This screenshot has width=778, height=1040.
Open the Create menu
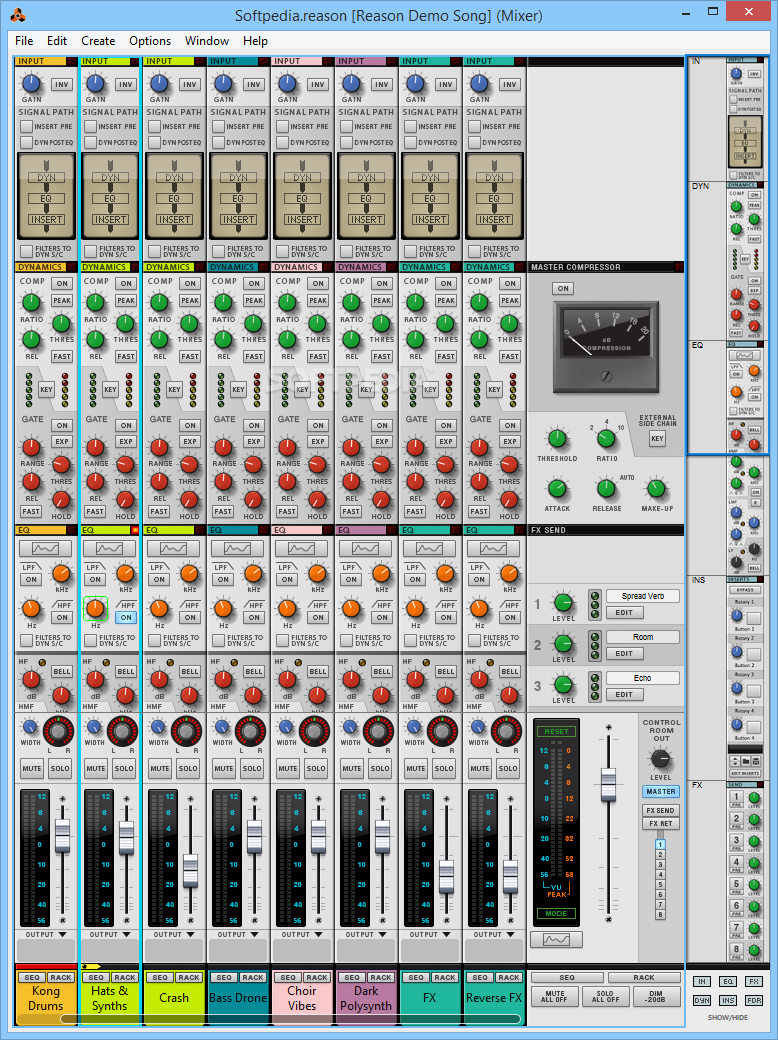[x=98, y=40]
